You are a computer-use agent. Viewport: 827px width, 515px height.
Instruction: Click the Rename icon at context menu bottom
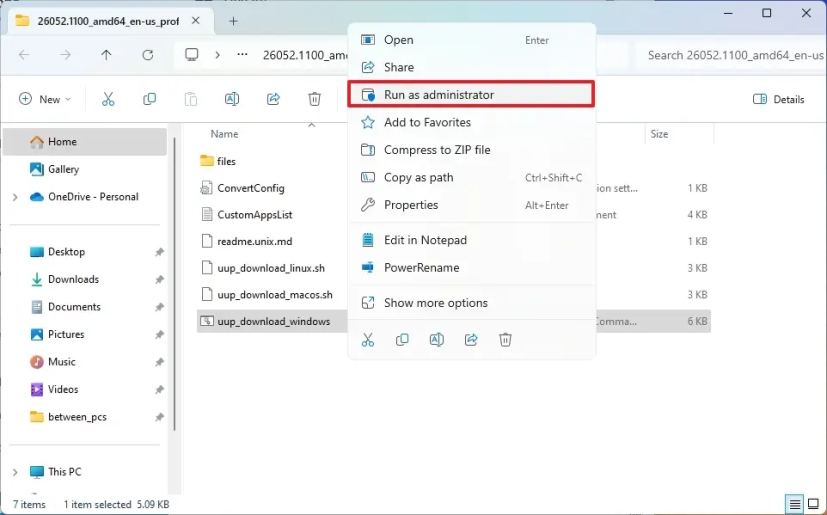(436, 339)
